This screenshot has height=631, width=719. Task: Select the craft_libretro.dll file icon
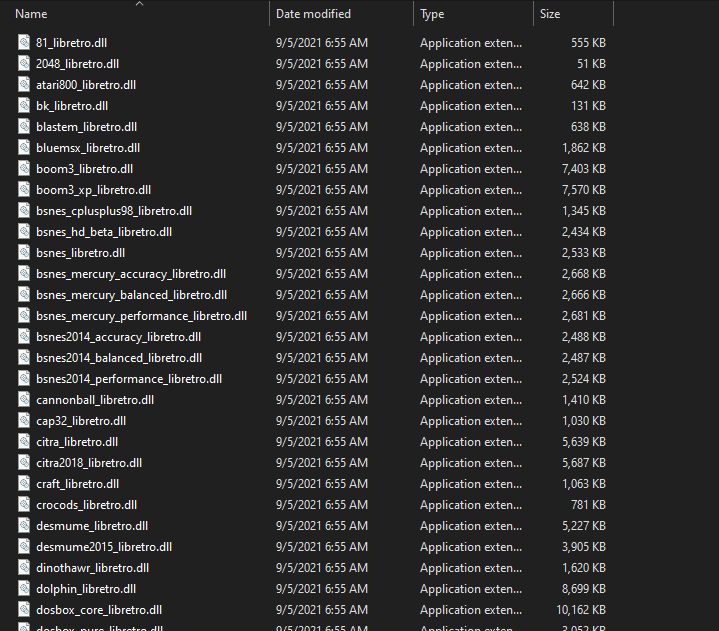click(24, 484)
